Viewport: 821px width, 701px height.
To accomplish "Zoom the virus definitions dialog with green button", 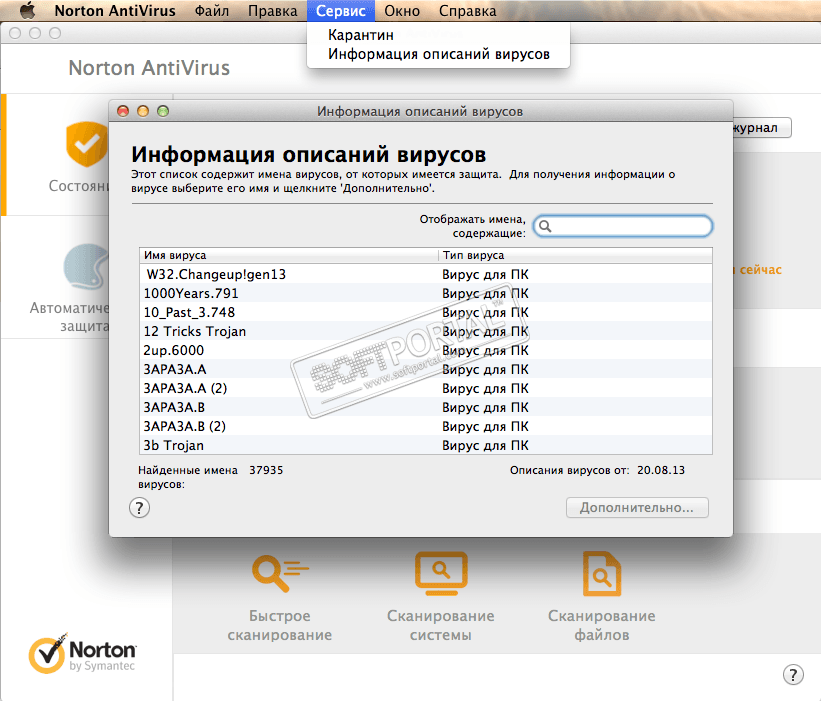I will (x=163, y=111).
